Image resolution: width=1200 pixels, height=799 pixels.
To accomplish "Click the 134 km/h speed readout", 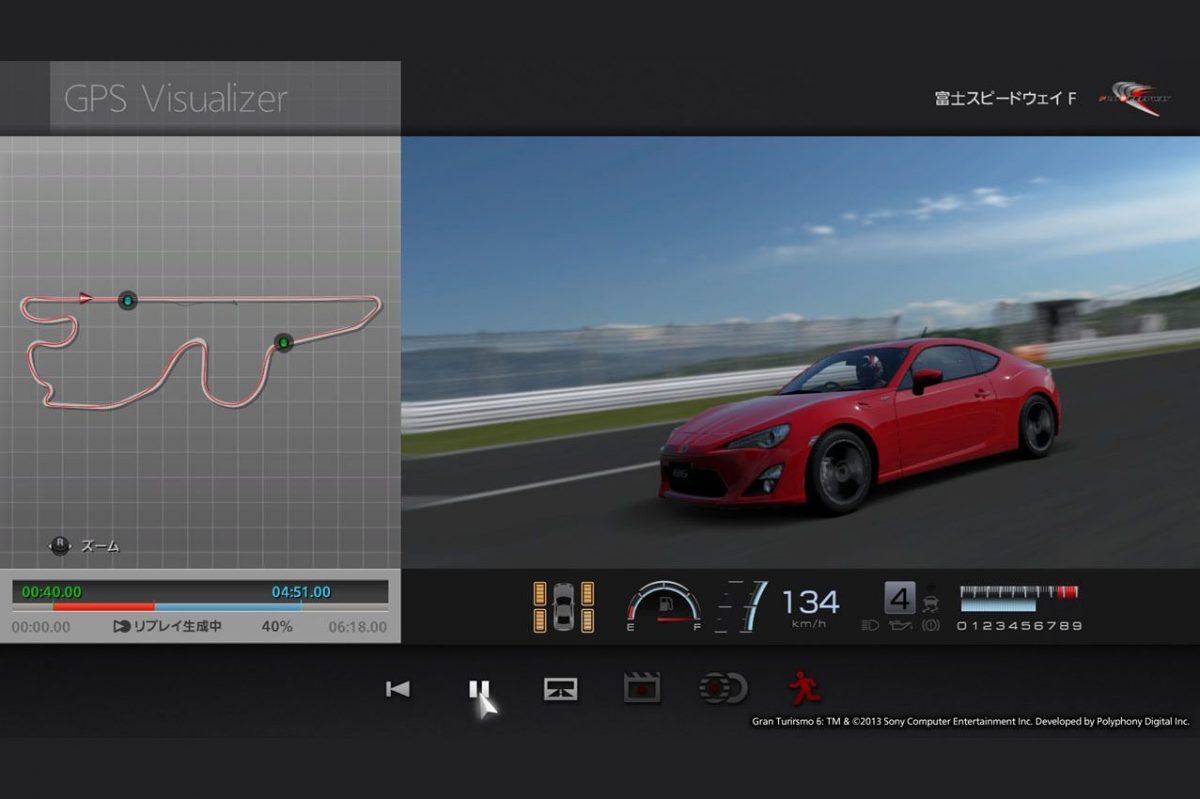I will coord(809,602).
